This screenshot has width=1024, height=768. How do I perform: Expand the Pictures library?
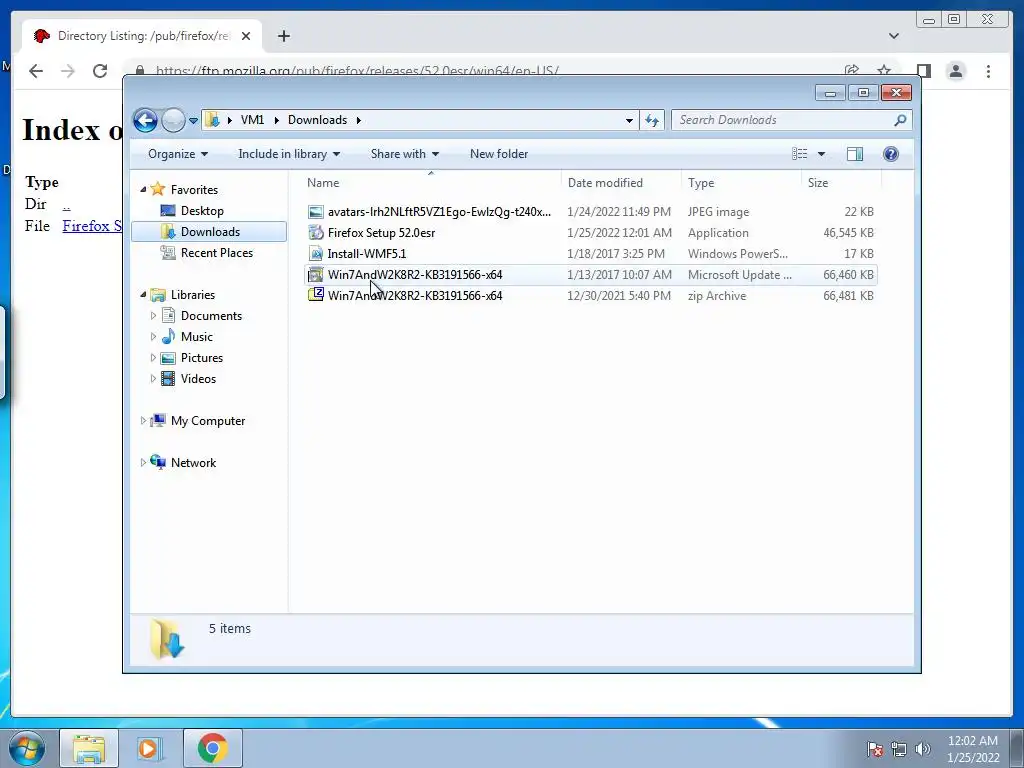153,358
